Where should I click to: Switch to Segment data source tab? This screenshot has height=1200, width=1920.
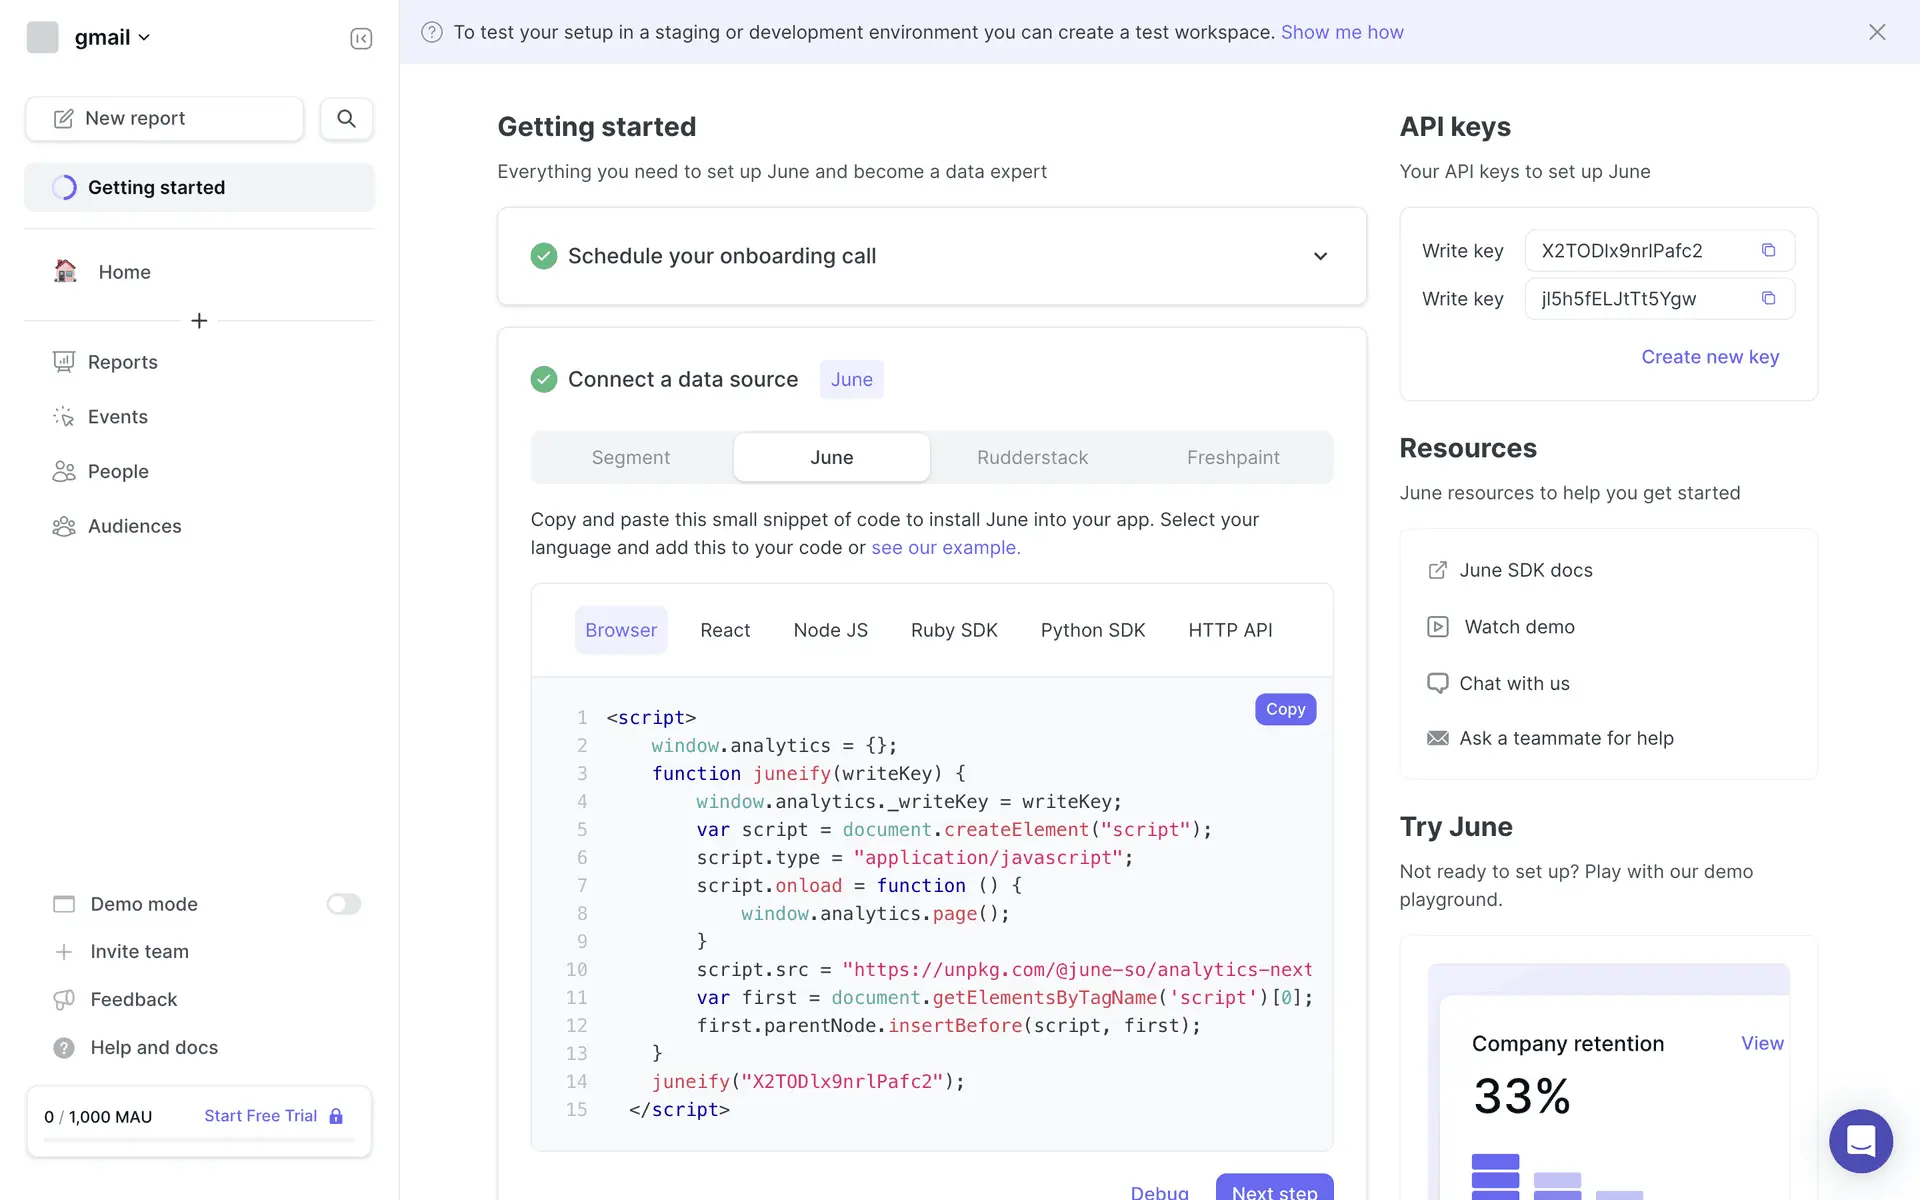click(x=631, y=458)
